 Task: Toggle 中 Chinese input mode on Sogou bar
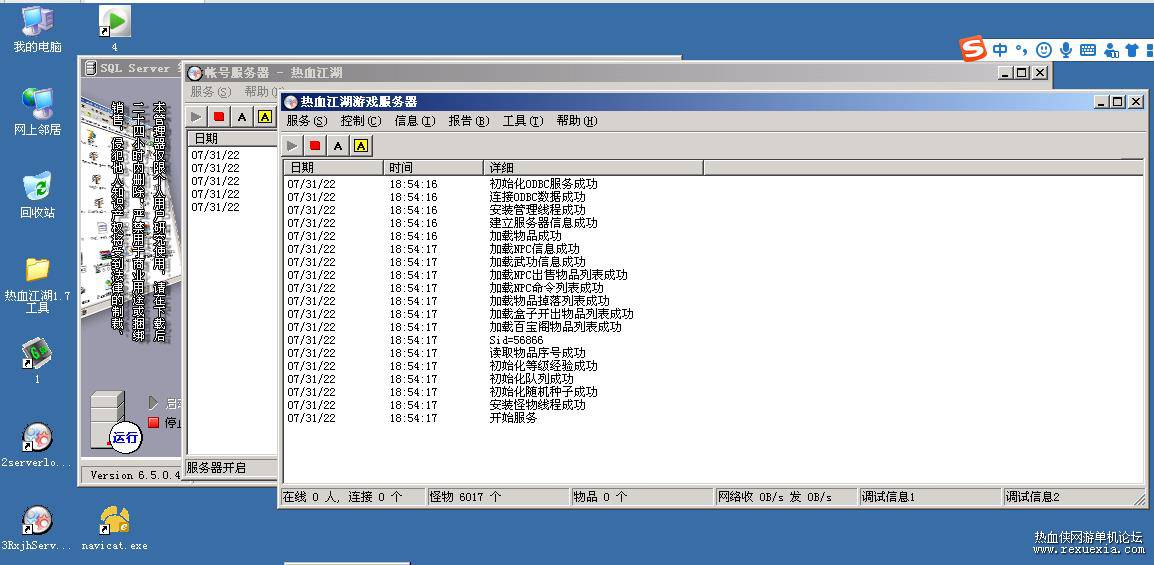999,50
